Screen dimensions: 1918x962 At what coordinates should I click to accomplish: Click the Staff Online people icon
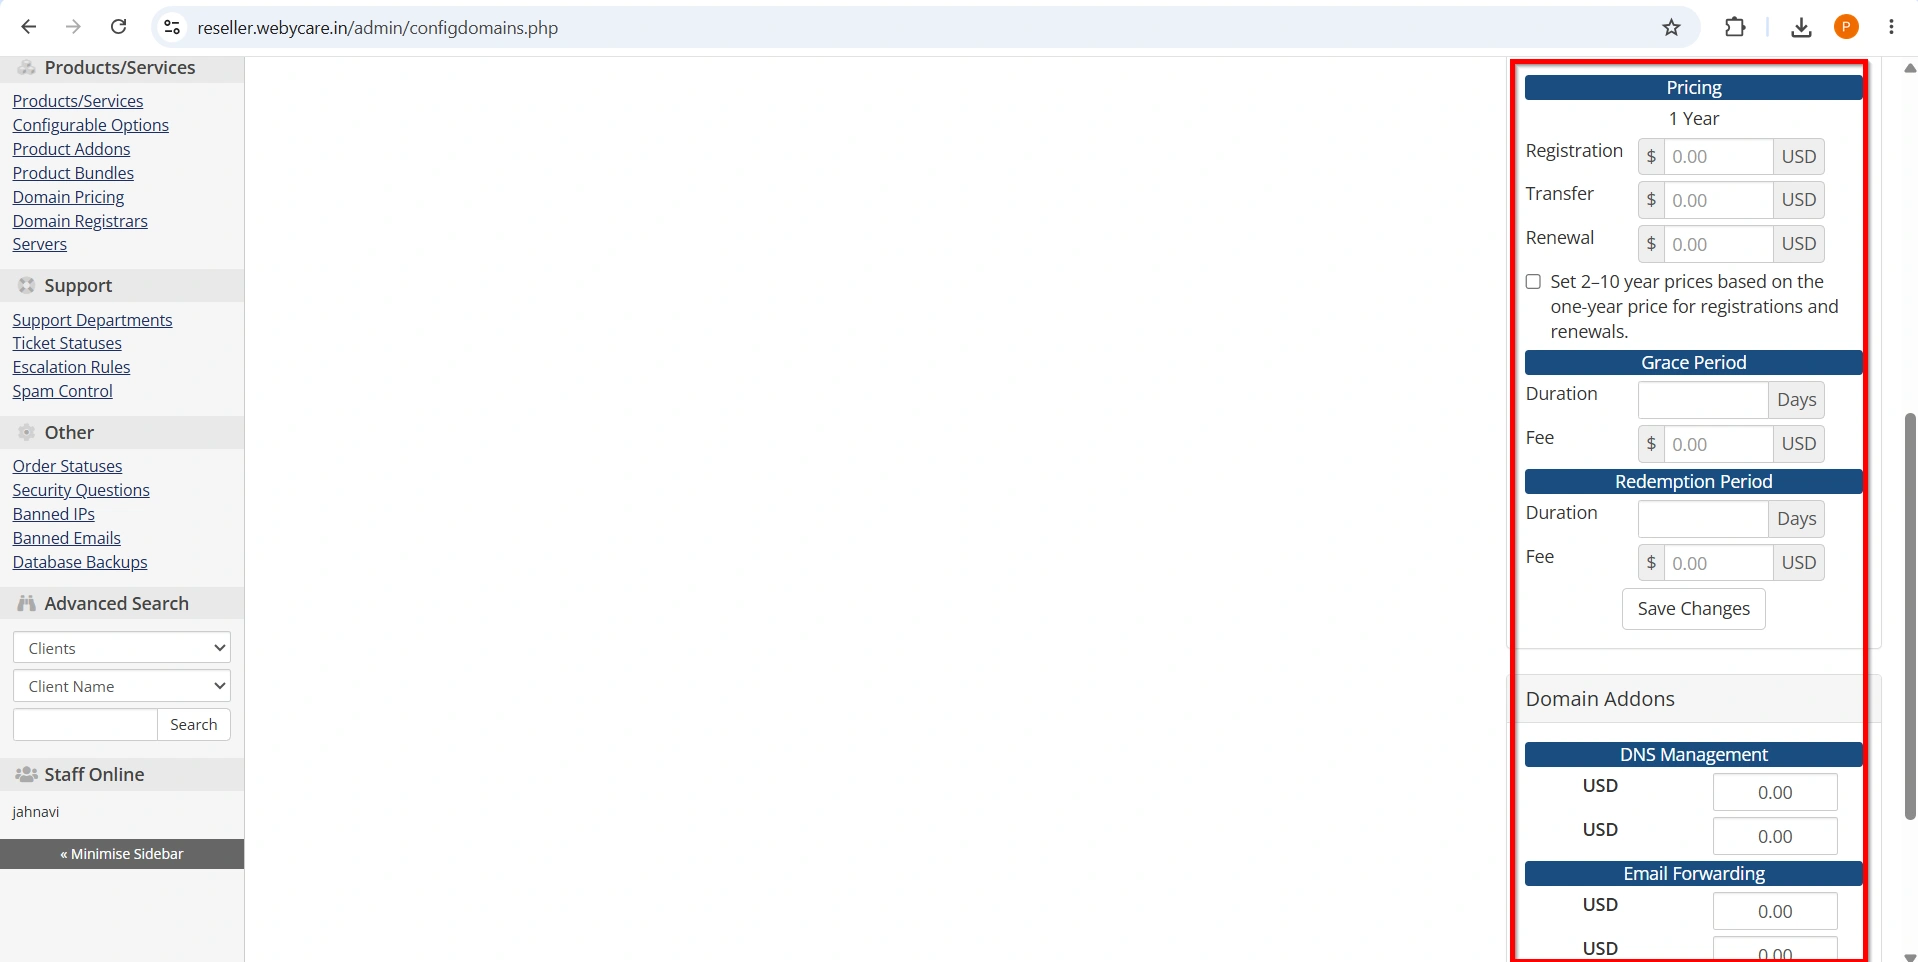(27, 775)
